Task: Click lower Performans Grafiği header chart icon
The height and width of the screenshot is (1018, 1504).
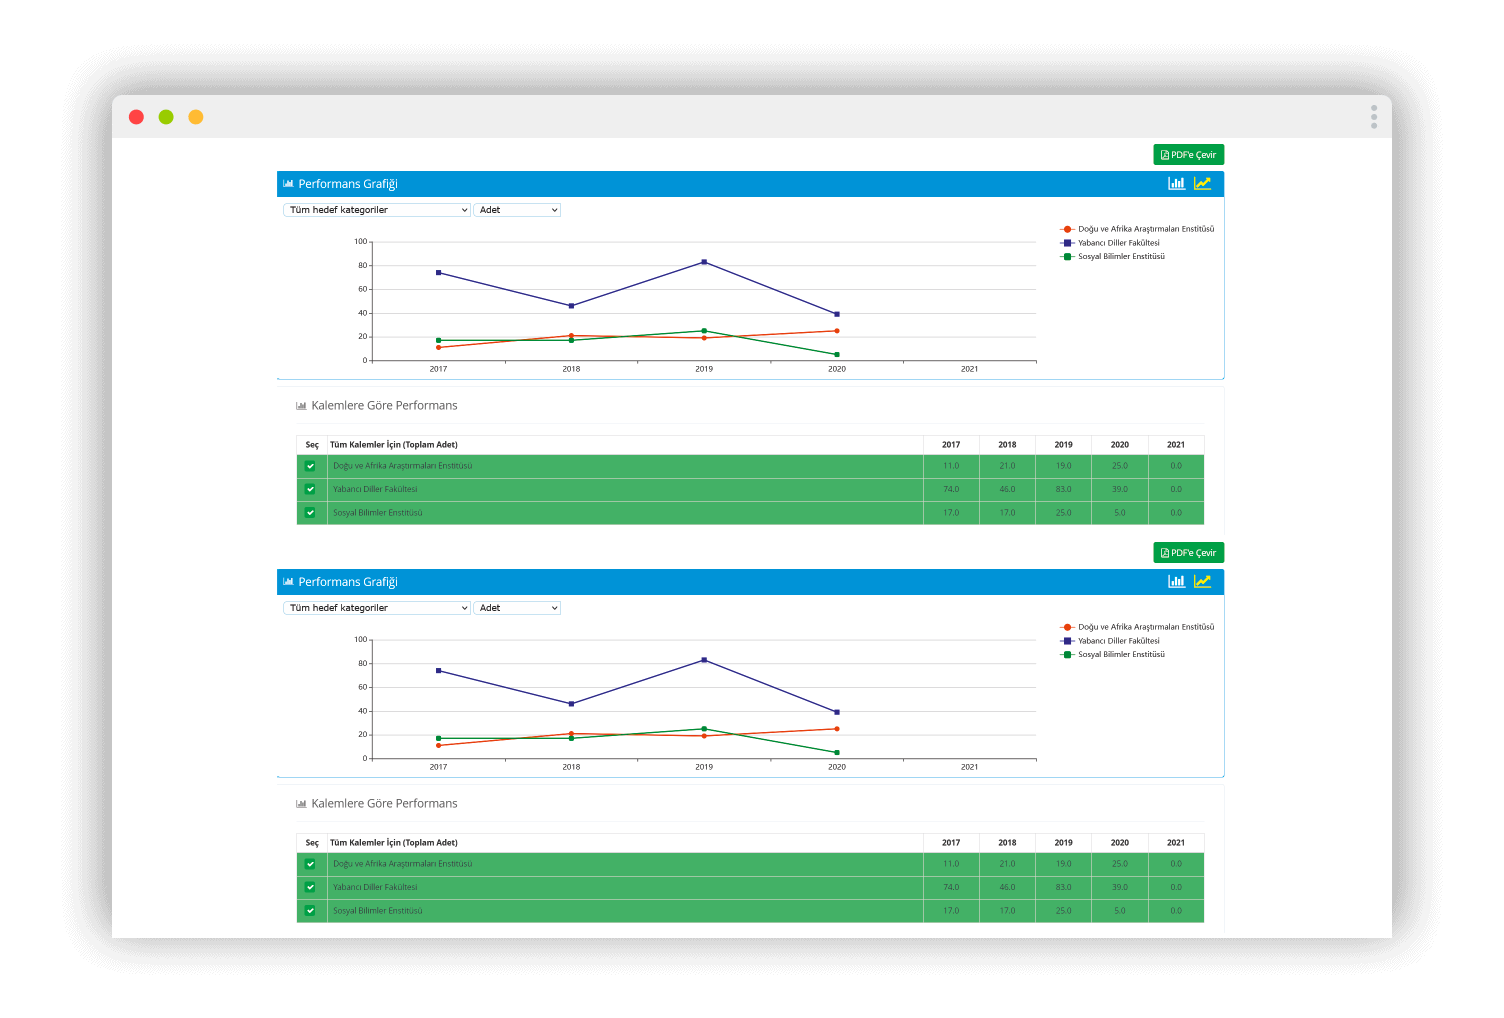Action: (288, 582)
